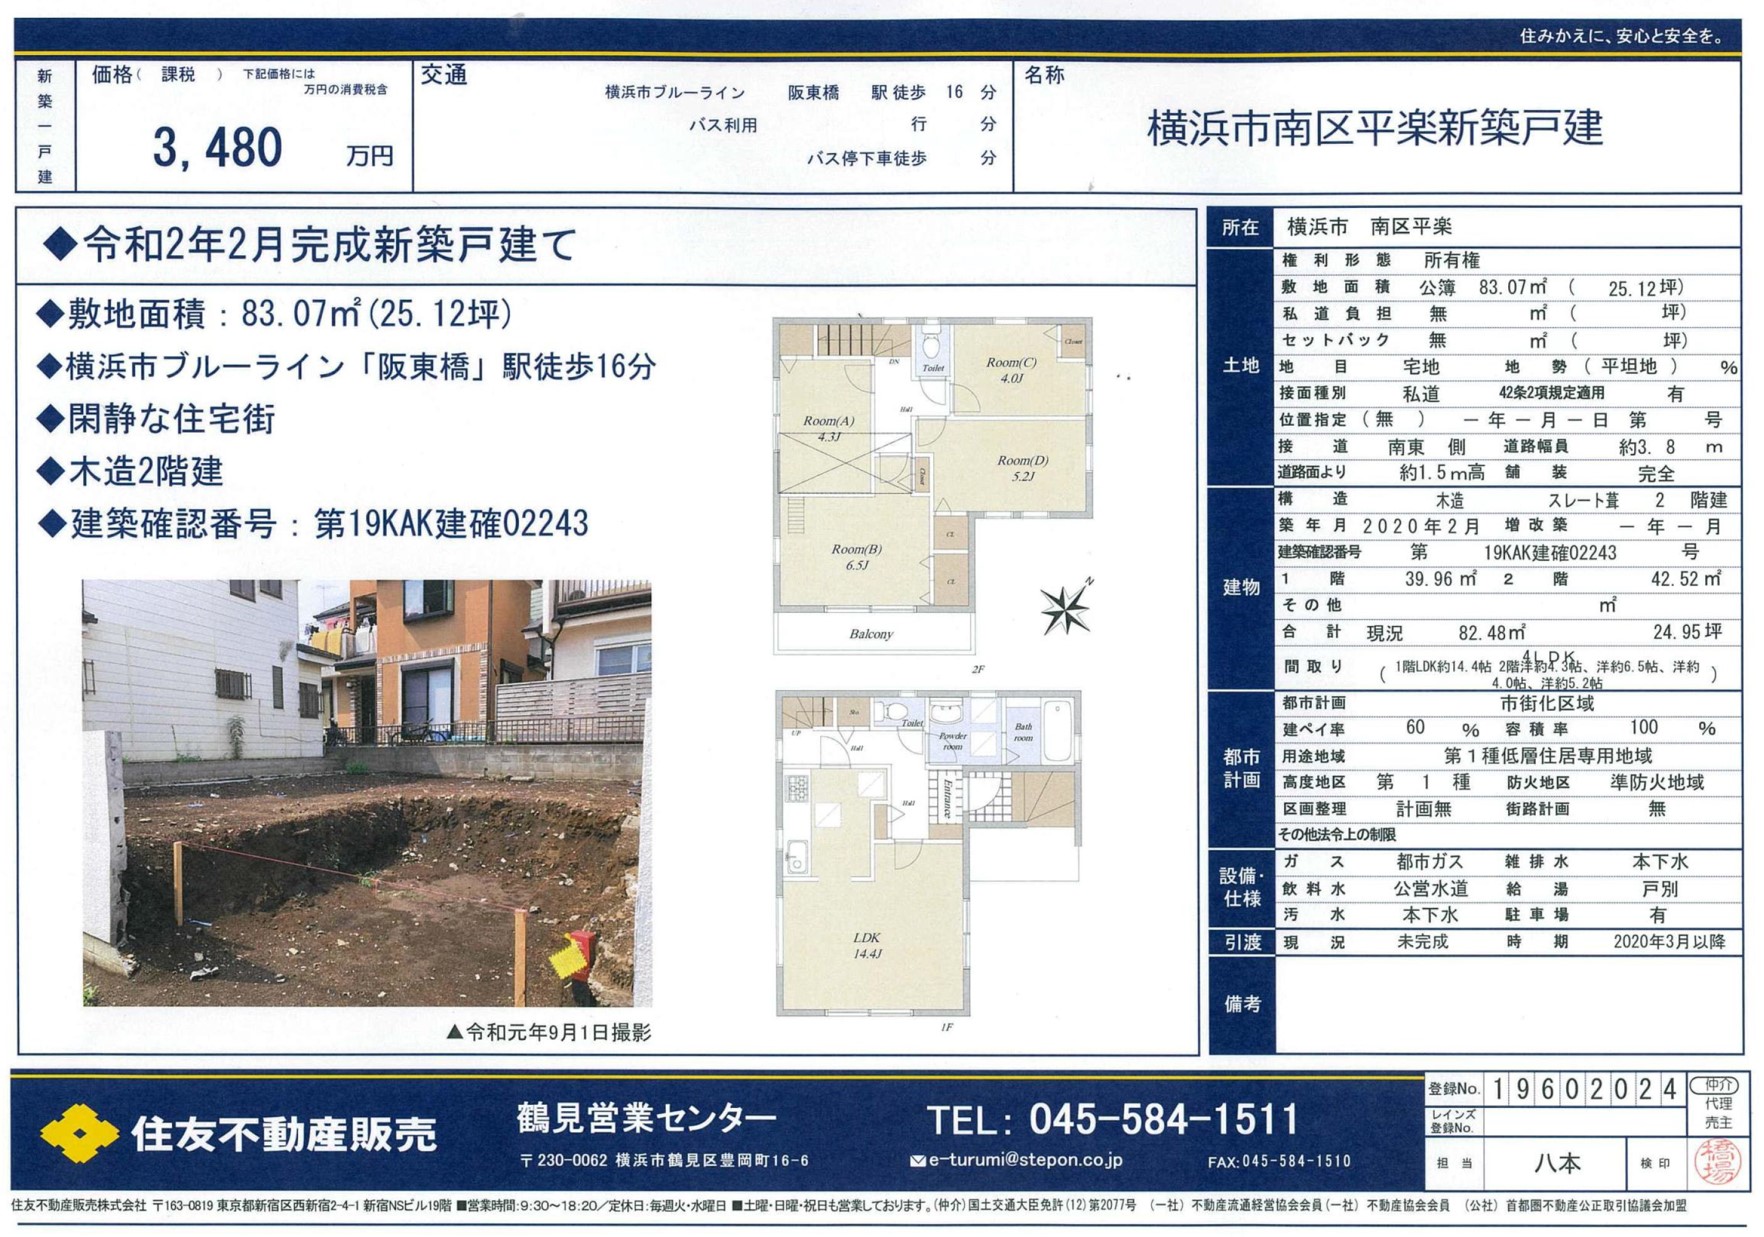Click the Balcony area on the 2F plan
The height and width of the screenshot is (1237, 1764).
click(871, 633)
